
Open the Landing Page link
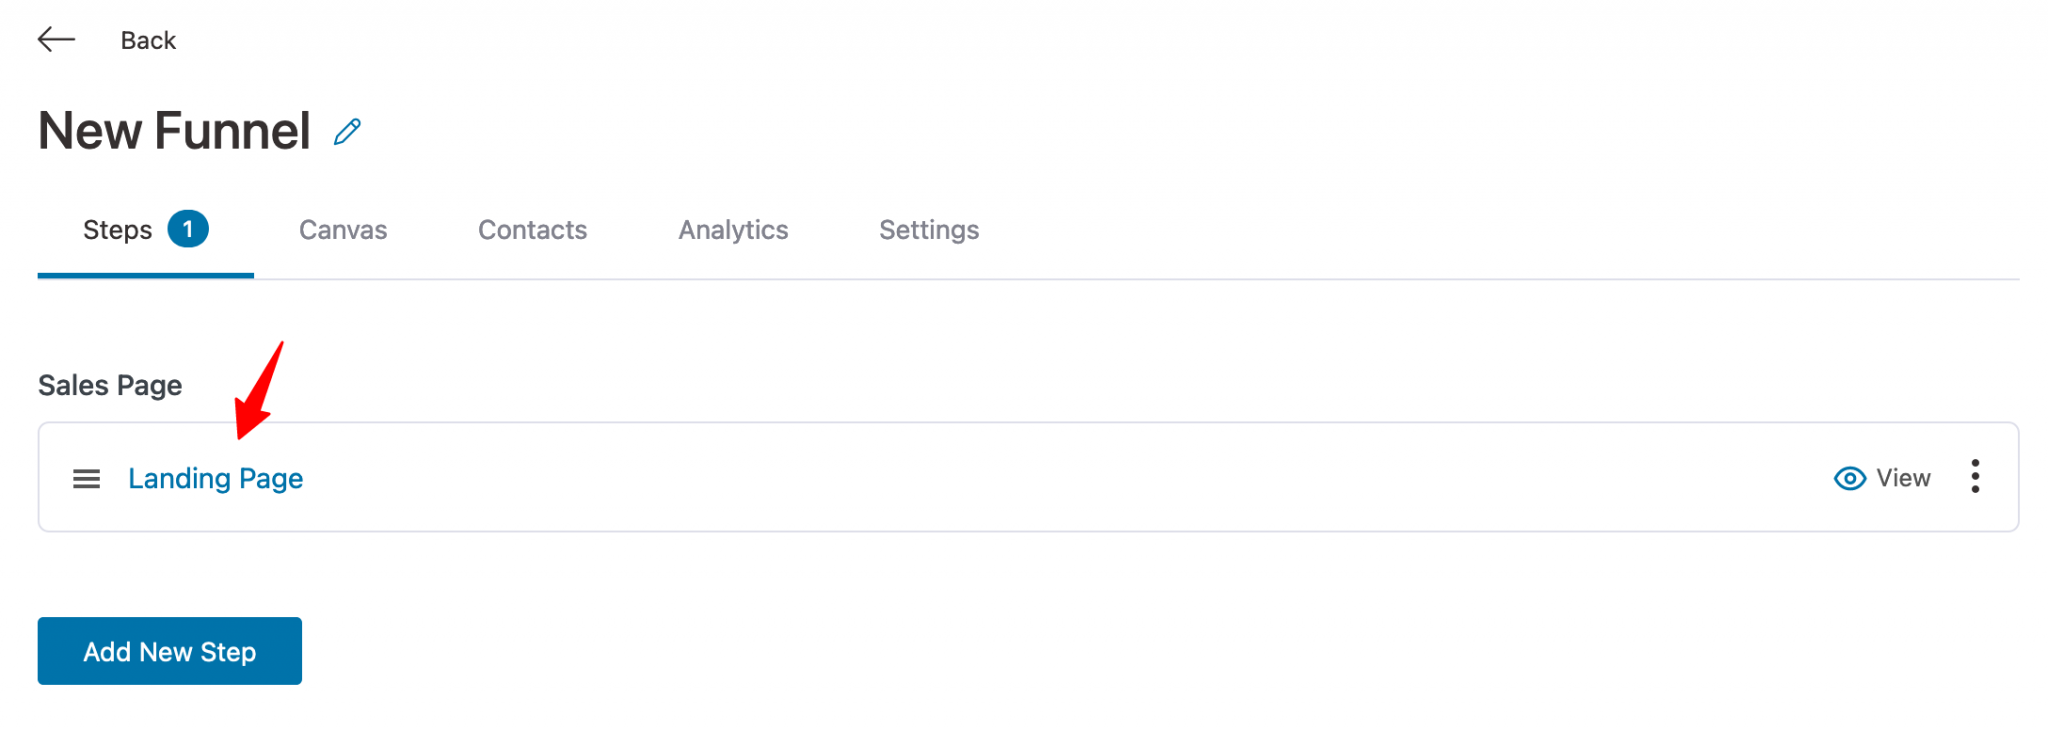coord(215,478)
